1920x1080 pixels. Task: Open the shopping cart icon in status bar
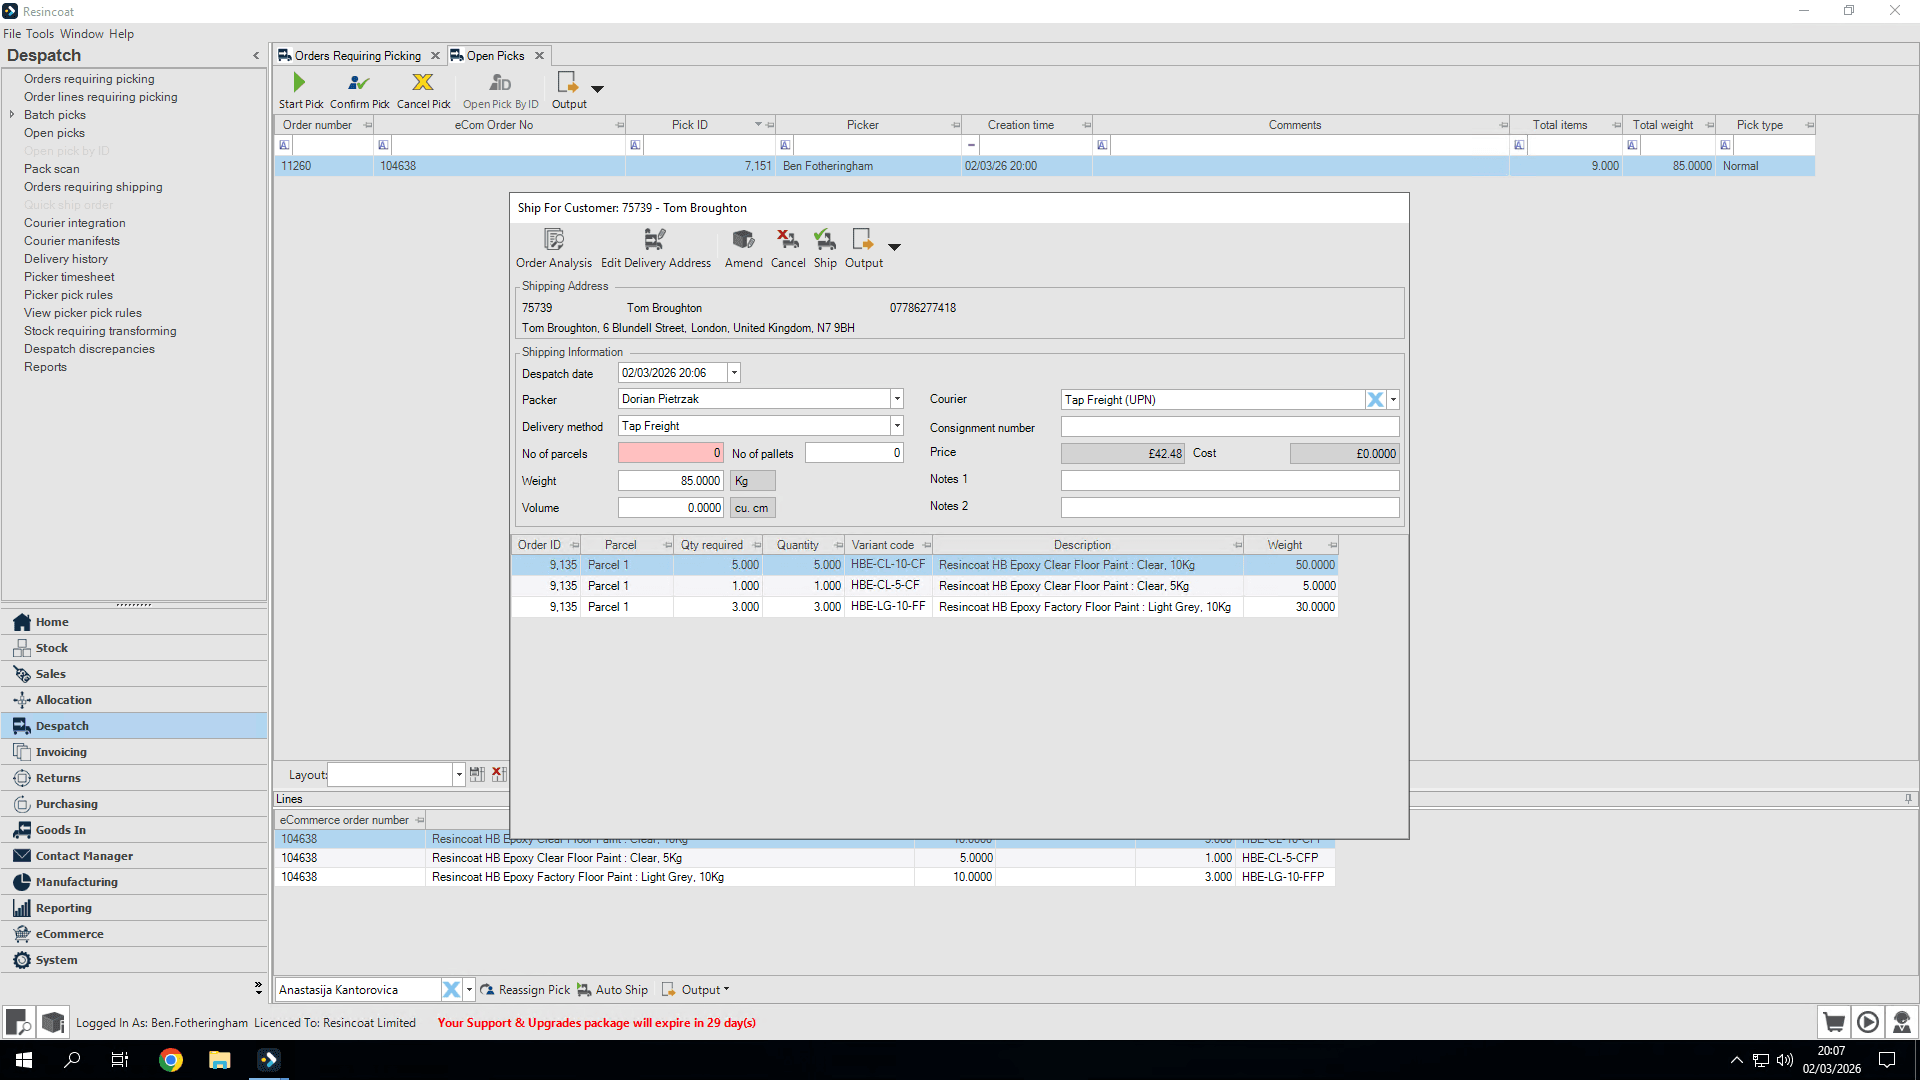coord(1833,1022)
